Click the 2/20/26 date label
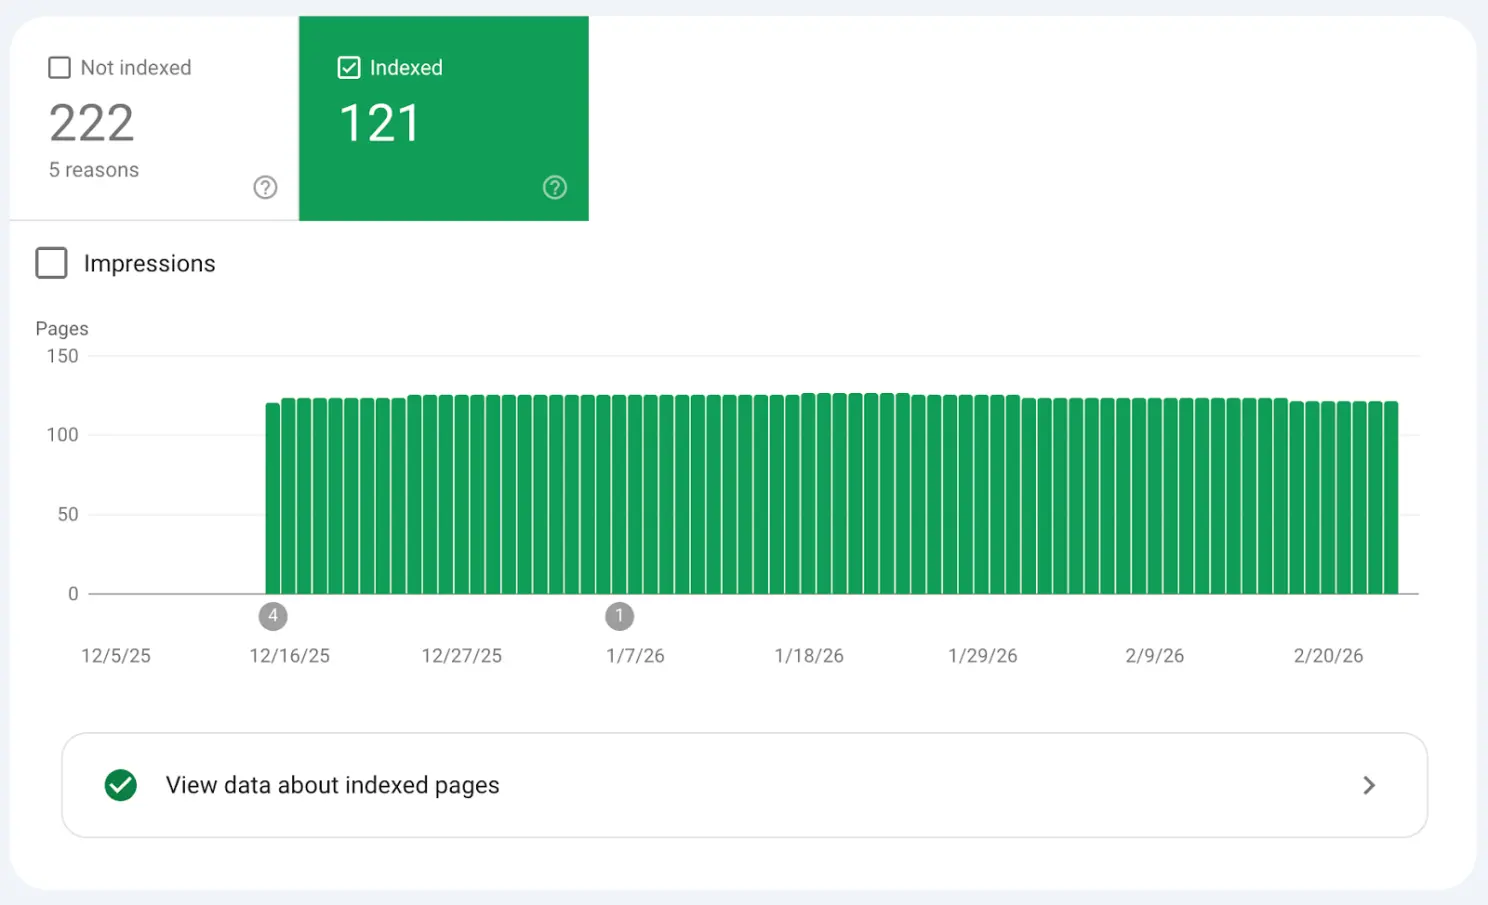The height and width of the screenshot is (905, 1488). (1327, 655)
